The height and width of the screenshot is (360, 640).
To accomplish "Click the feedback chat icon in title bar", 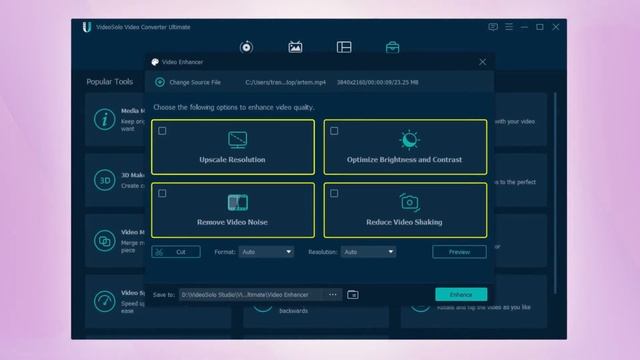I will (493, 27).
